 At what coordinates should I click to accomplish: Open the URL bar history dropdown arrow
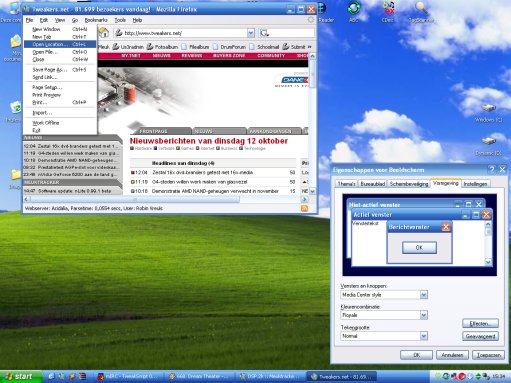point(251,33)
